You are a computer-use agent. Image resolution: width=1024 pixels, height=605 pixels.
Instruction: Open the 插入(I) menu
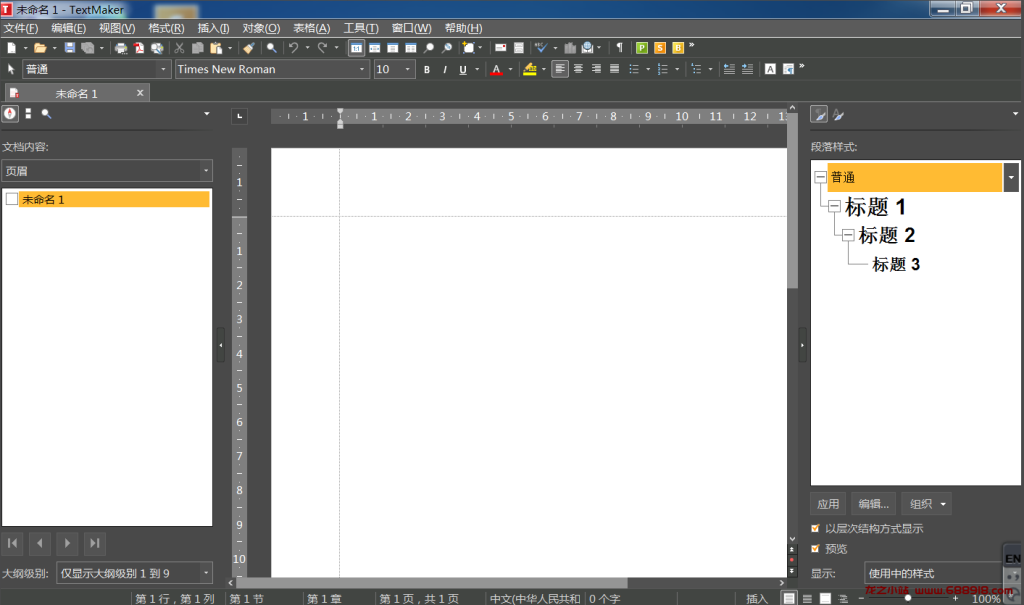pos(213,28)
